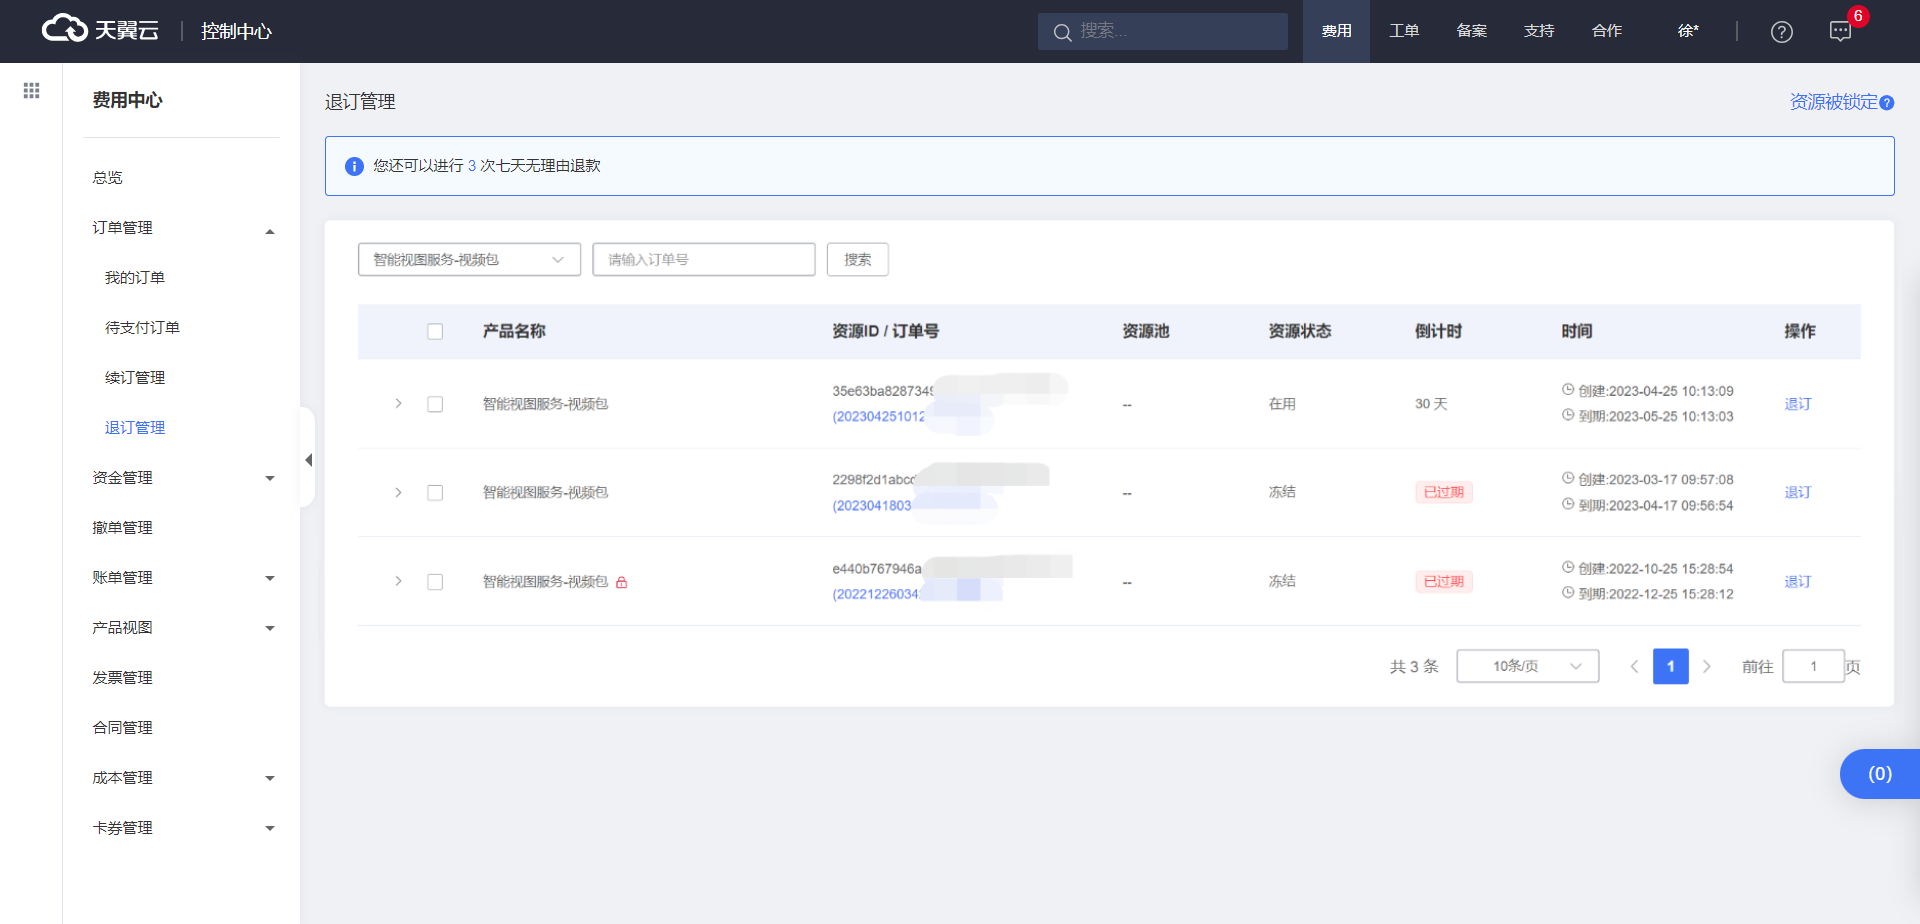This screenshot has height=924, width=1920.
Task: Click the floating (0) cart button
Action: [1879, 774]
